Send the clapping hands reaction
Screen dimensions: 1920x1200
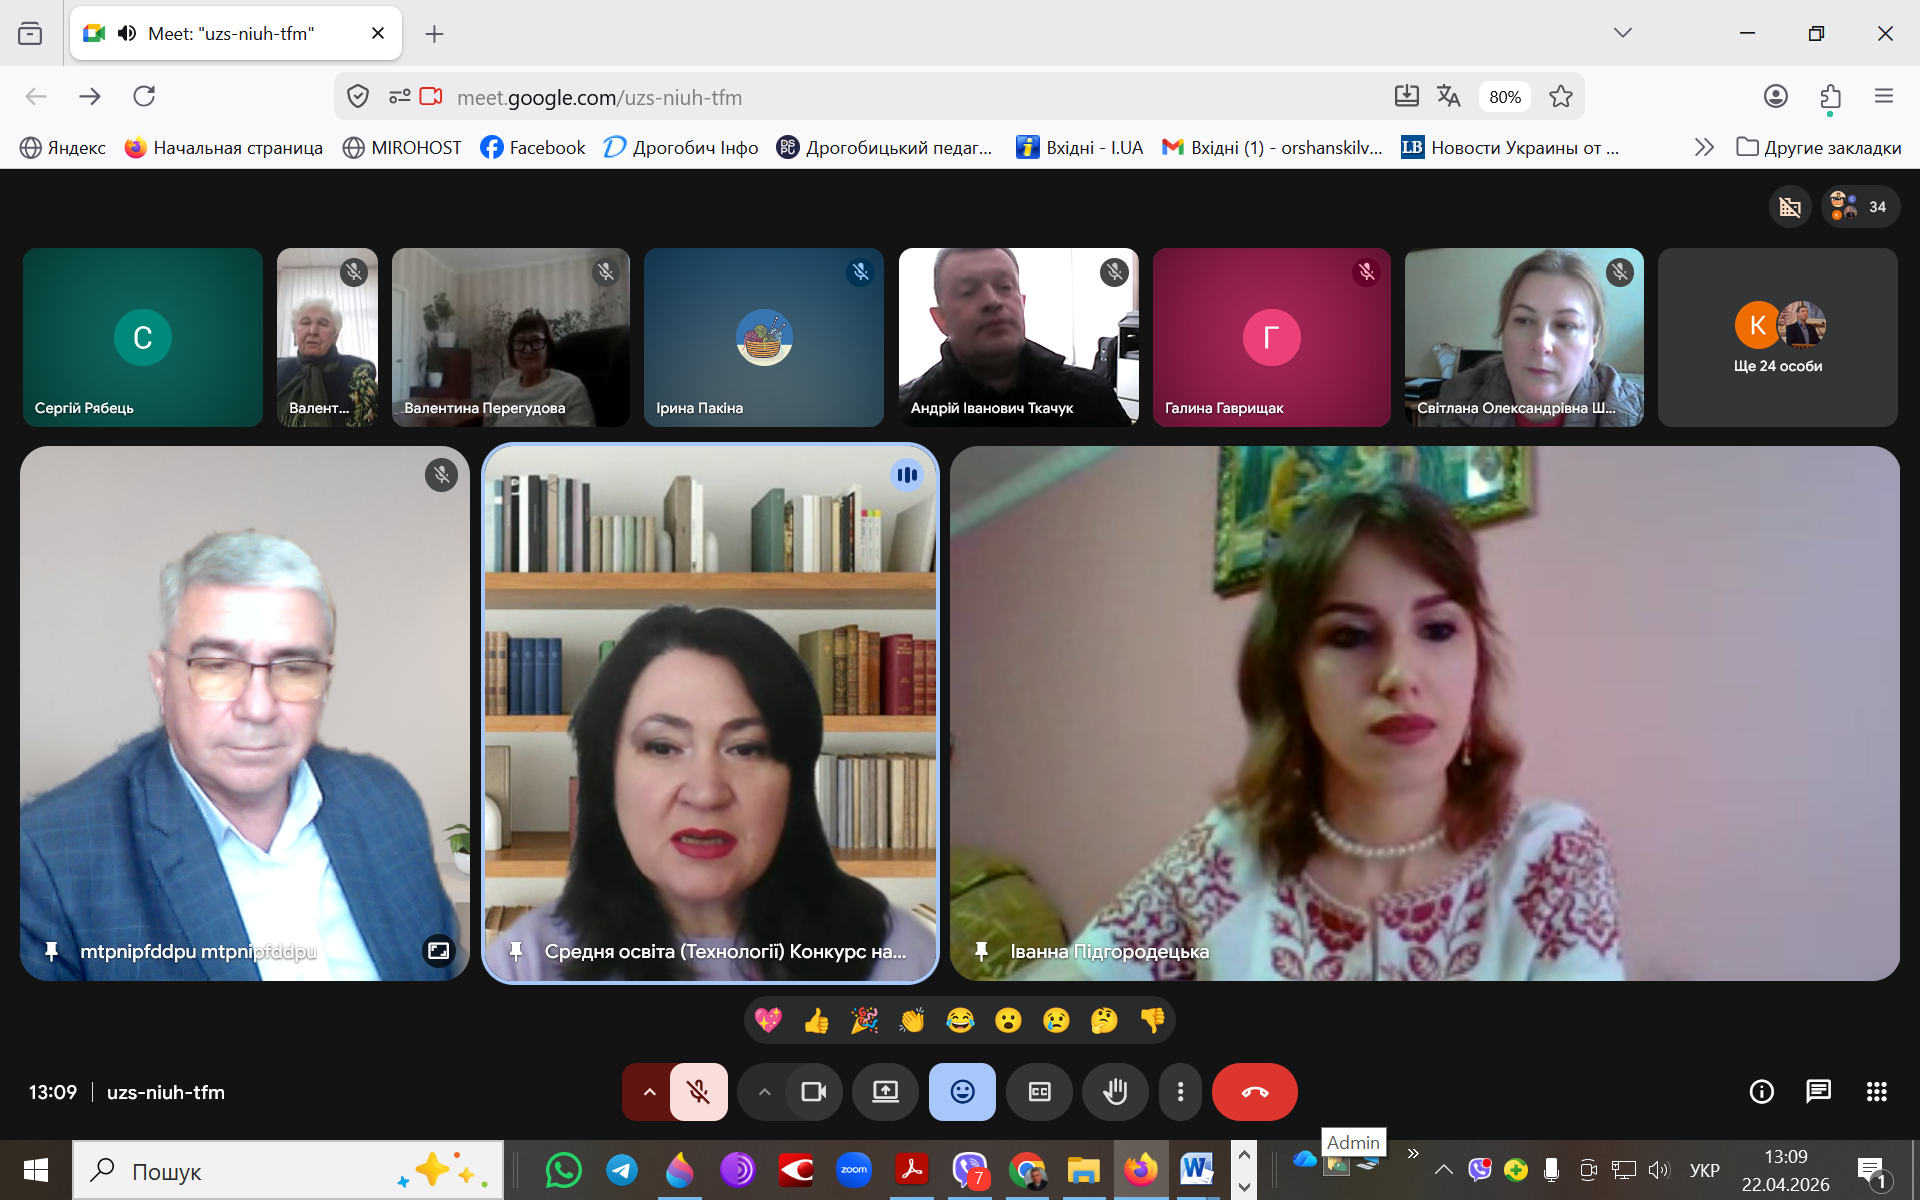pyautogui.click(x=912, y=1020)
